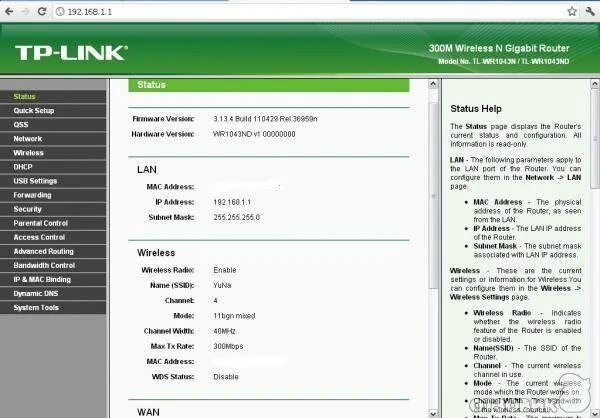Click help panel scroll up arrow
Screen dimensions: 600x418
click(x=595, y=84)
